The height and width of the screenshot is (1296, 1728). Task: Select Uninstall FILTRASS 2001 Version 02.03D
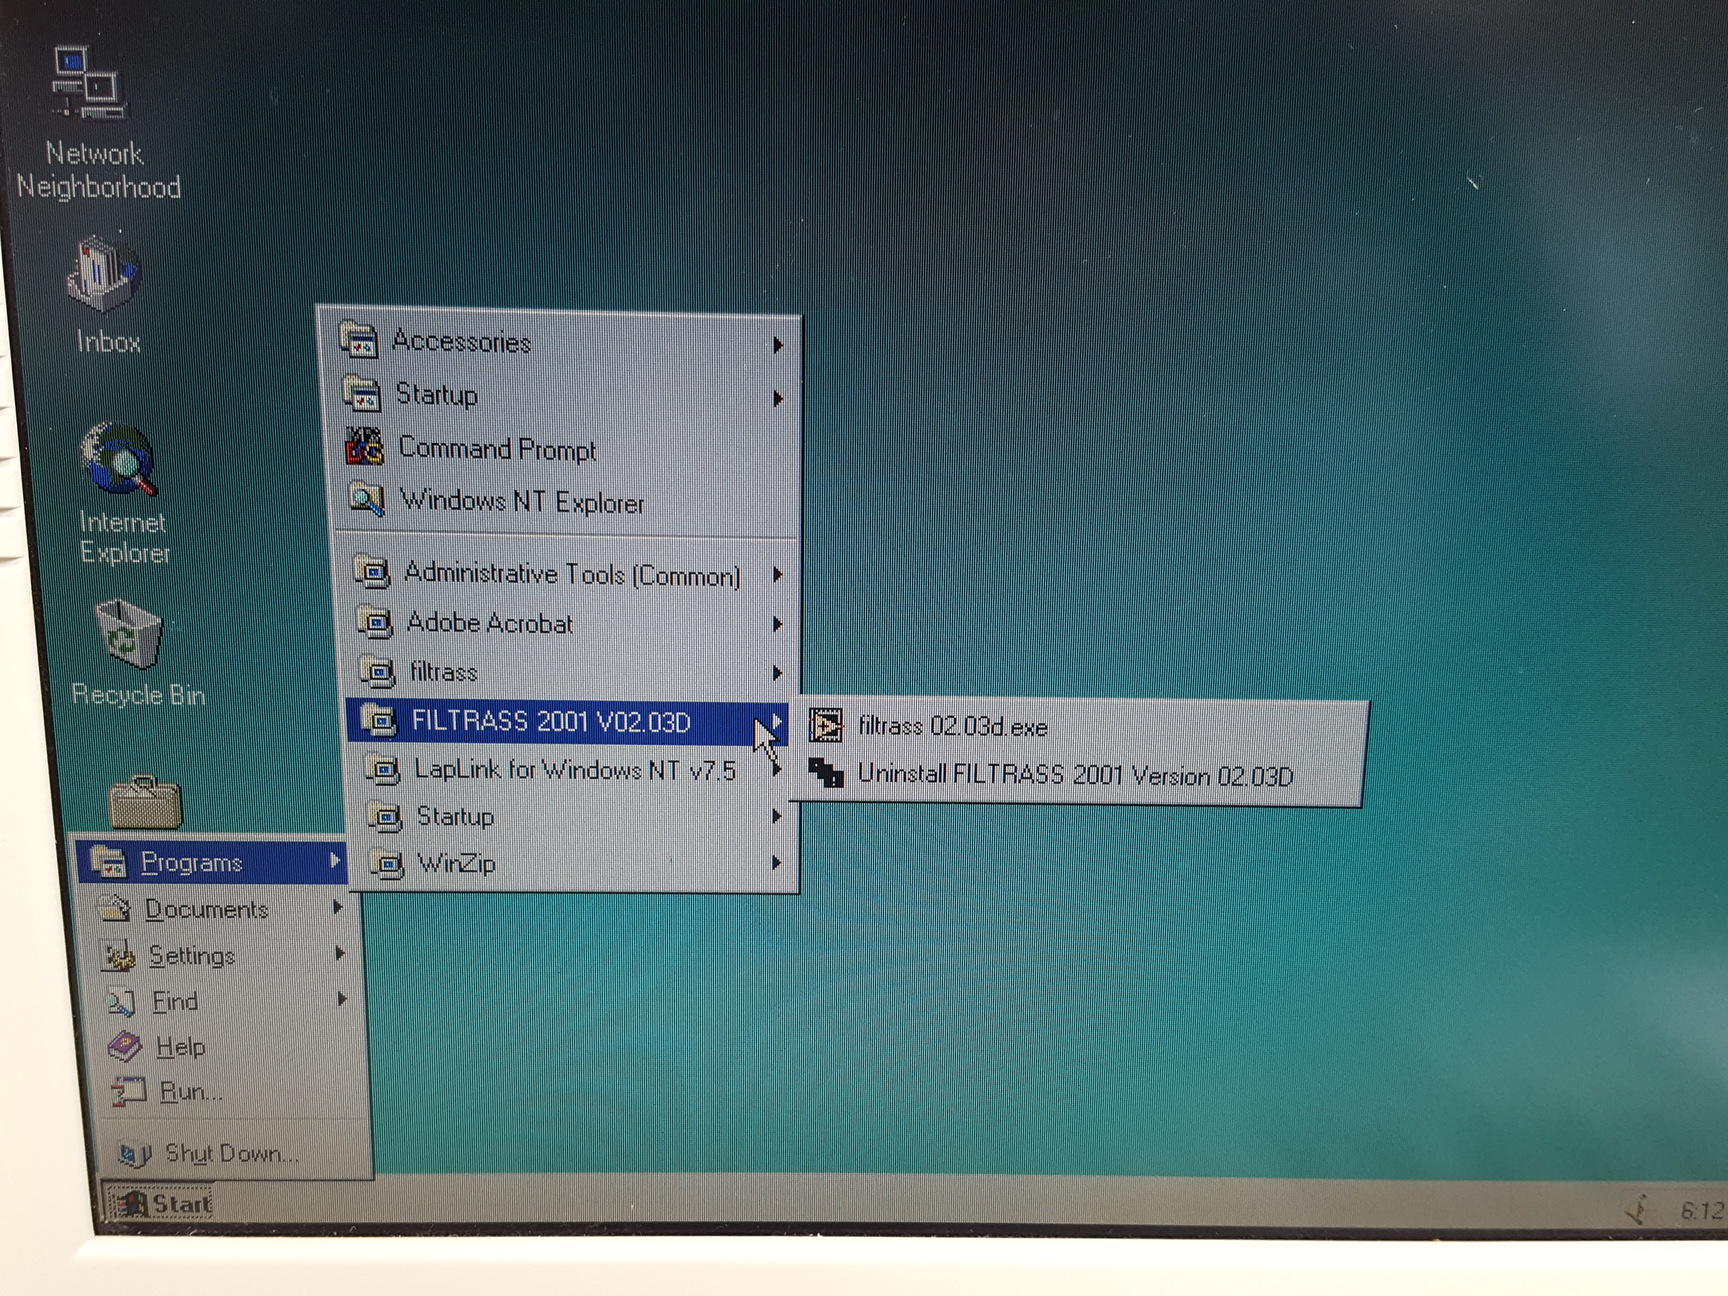pyautogui.click(x=1074, y=775)
